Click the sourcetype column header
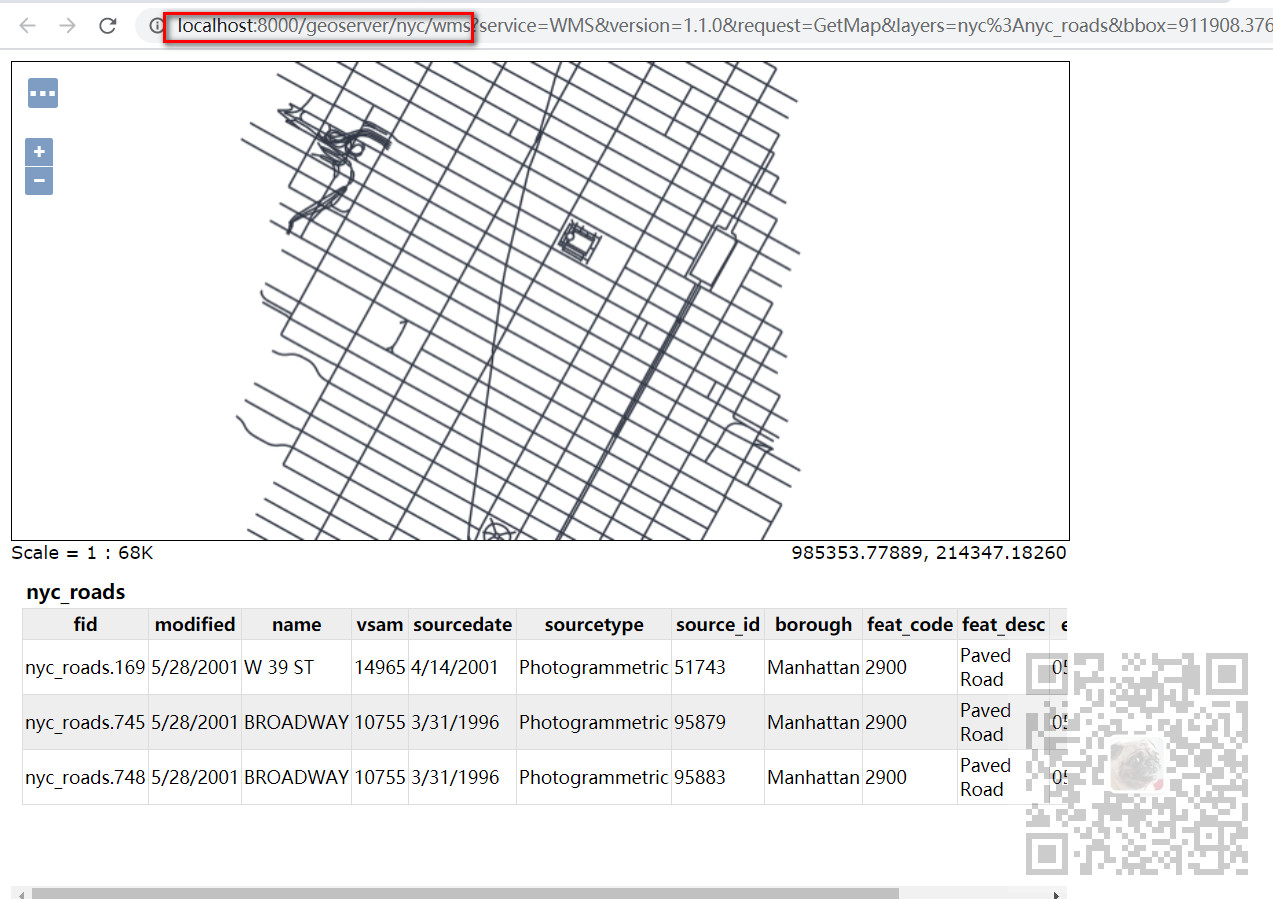The height and width of the screenshot is (899, 1273). click(x=594, y=625)
